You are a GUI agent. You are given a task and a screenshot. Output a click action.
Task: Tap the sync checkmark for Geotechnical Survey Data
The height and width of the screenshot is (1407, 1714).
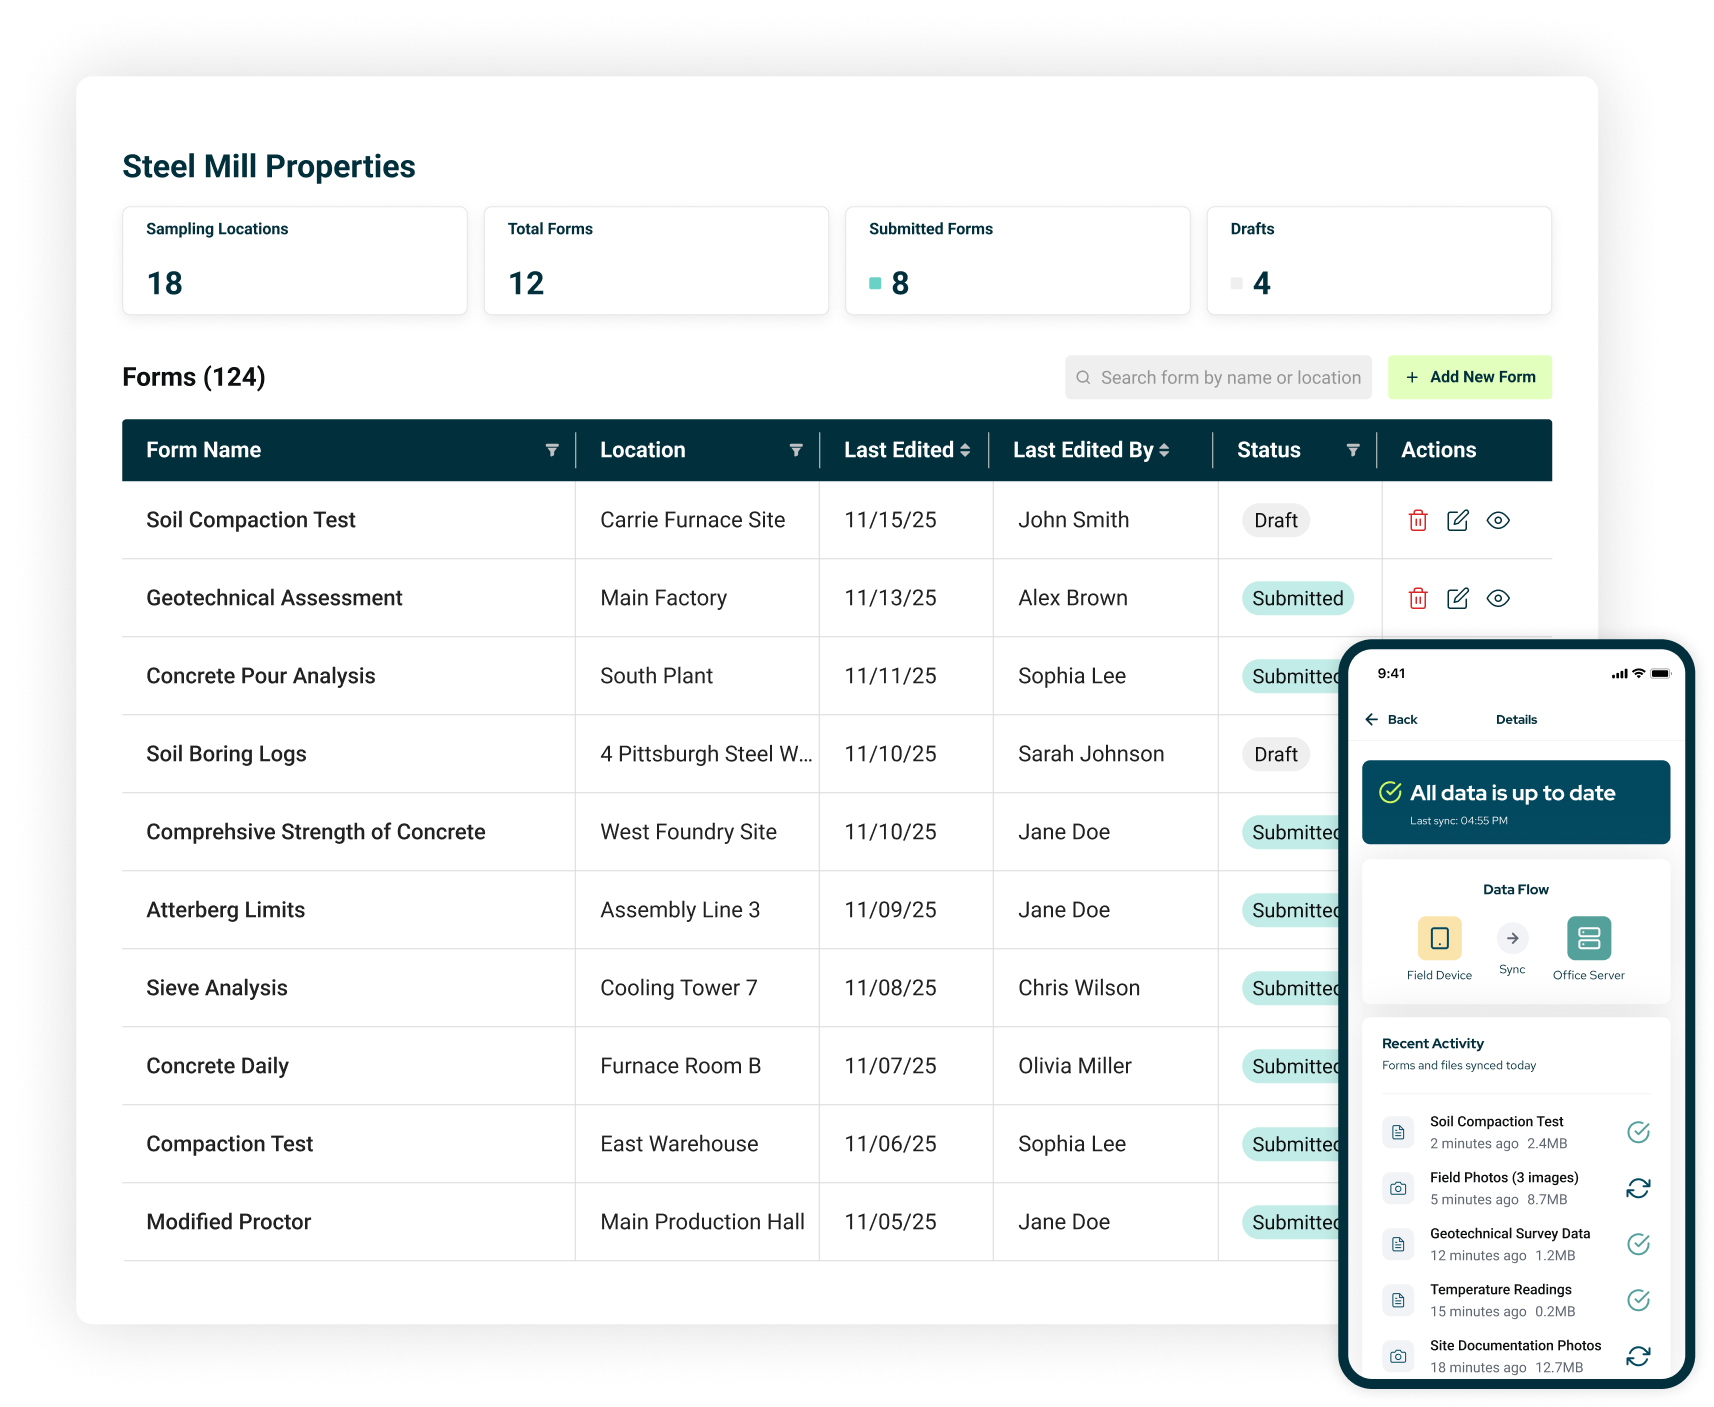(x=1638, y=1244)
